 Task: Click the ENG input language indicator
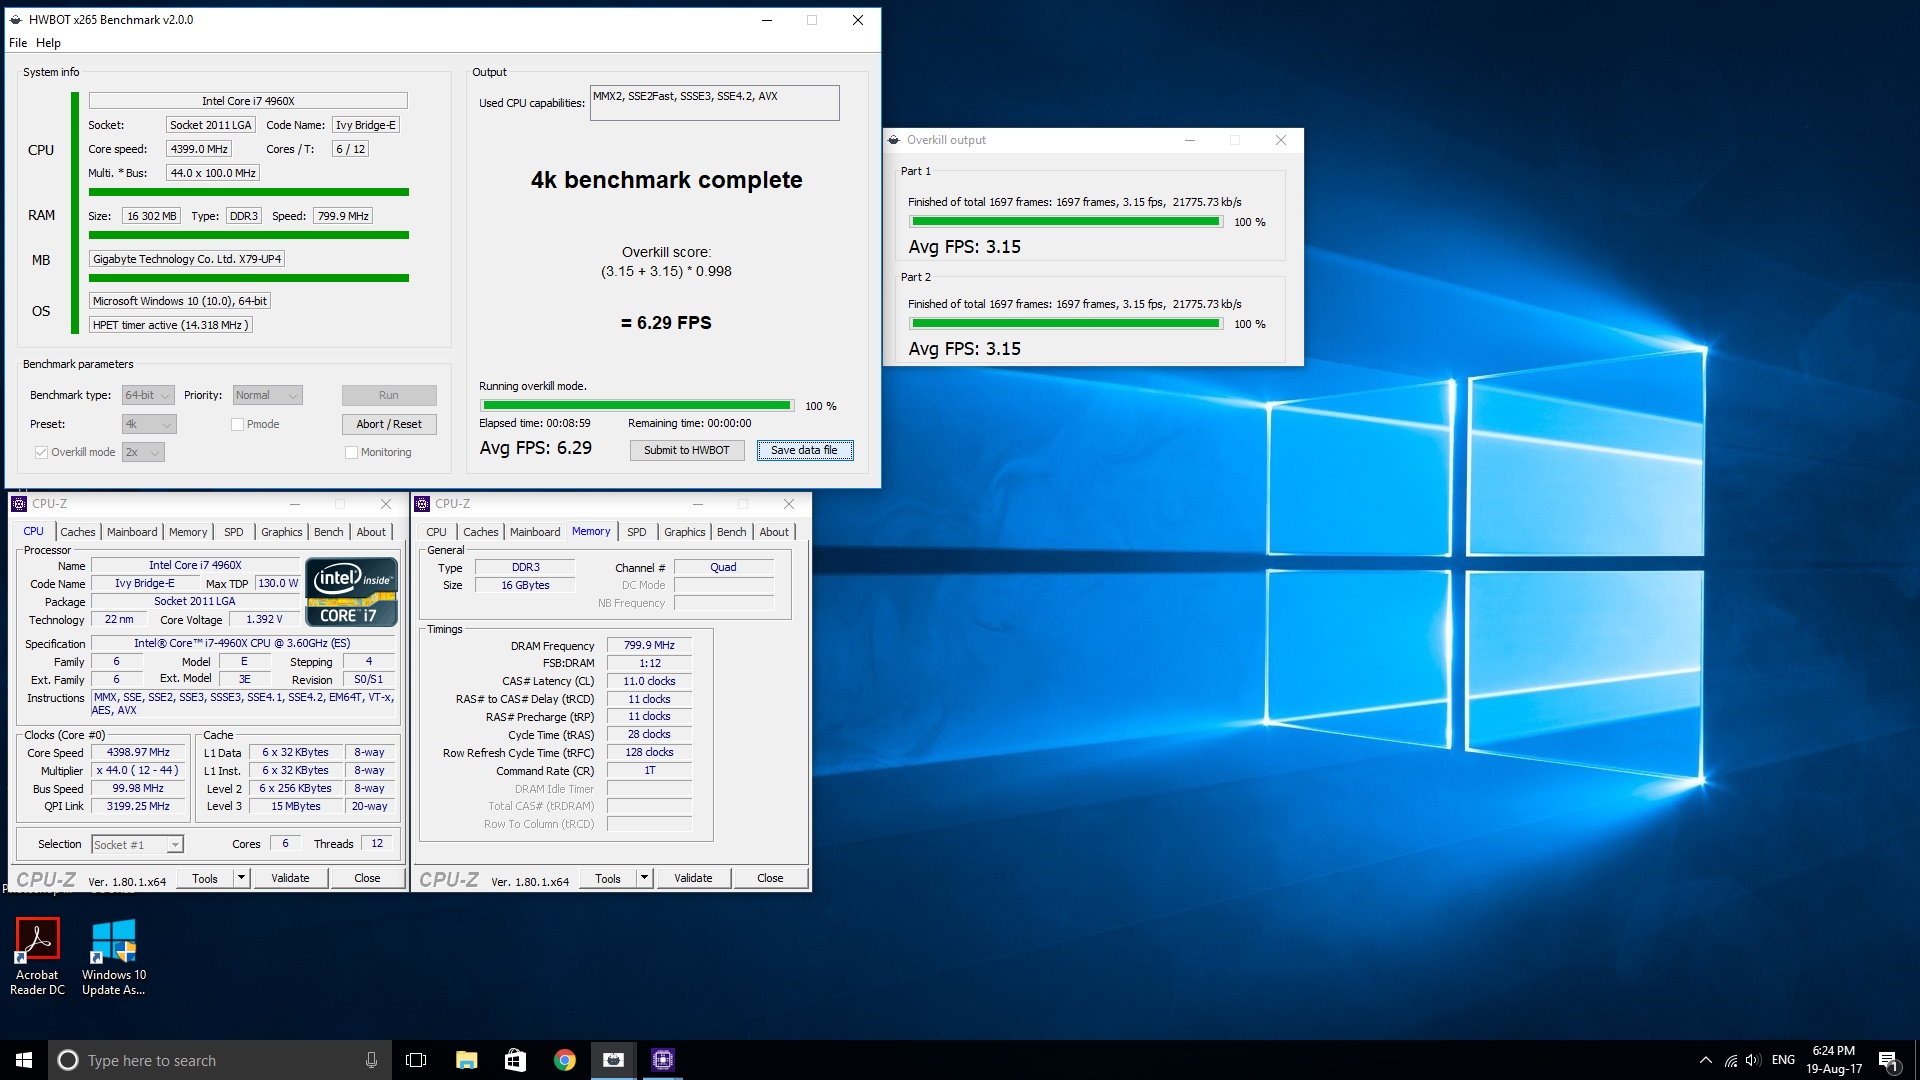(x=1783, y=1060)
